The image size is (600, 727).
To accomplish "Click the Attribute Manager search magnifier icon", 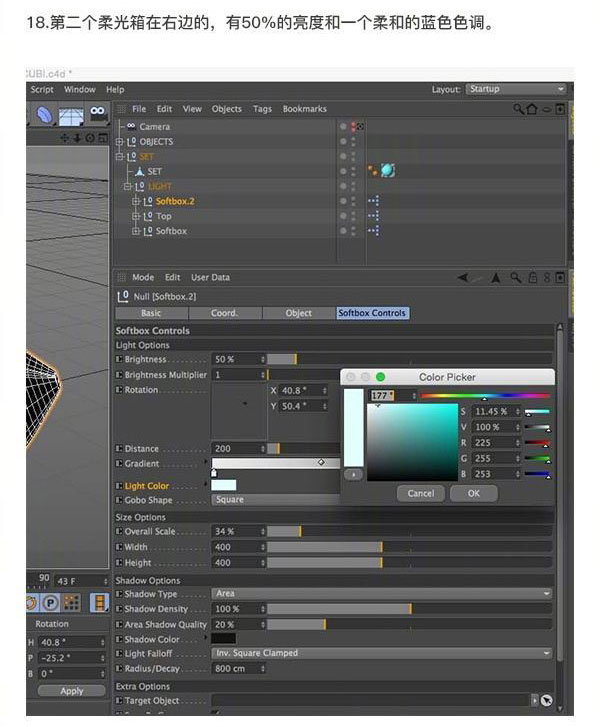I will (x=515, y=277).
